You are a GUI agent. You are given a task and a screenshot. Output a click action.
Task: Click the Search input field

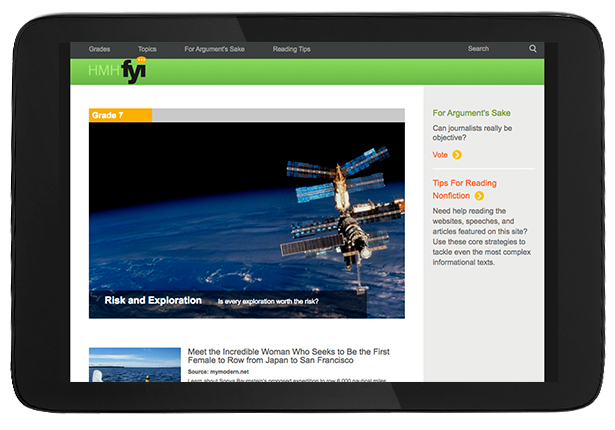point(478,49)
